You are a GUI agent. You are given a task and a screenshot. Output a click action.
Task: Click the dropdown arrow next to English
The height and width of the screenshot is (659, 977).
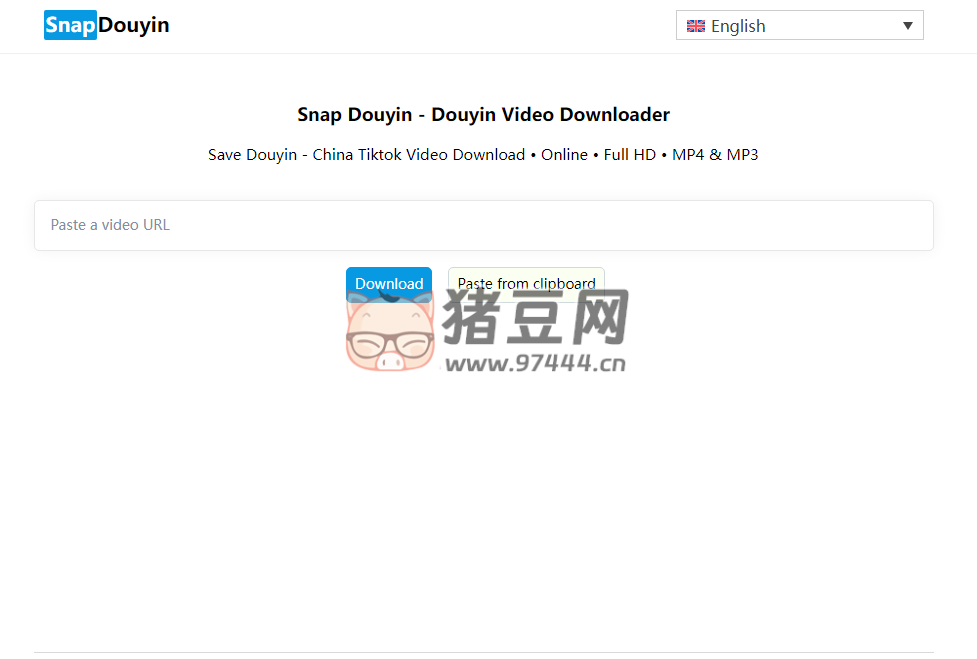click(x=908, y=26)
